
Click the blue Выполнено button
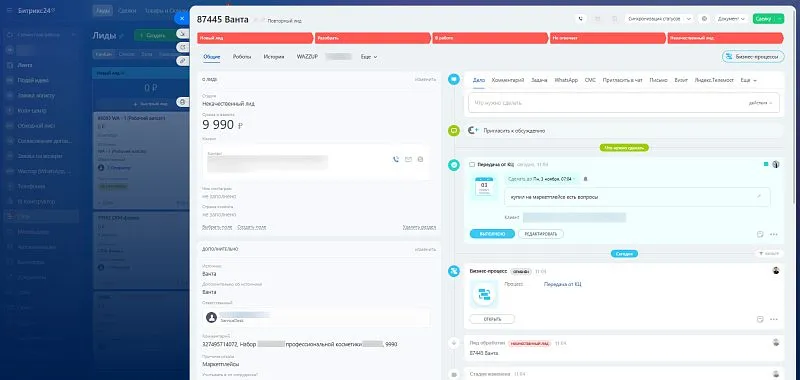point(492,234)
